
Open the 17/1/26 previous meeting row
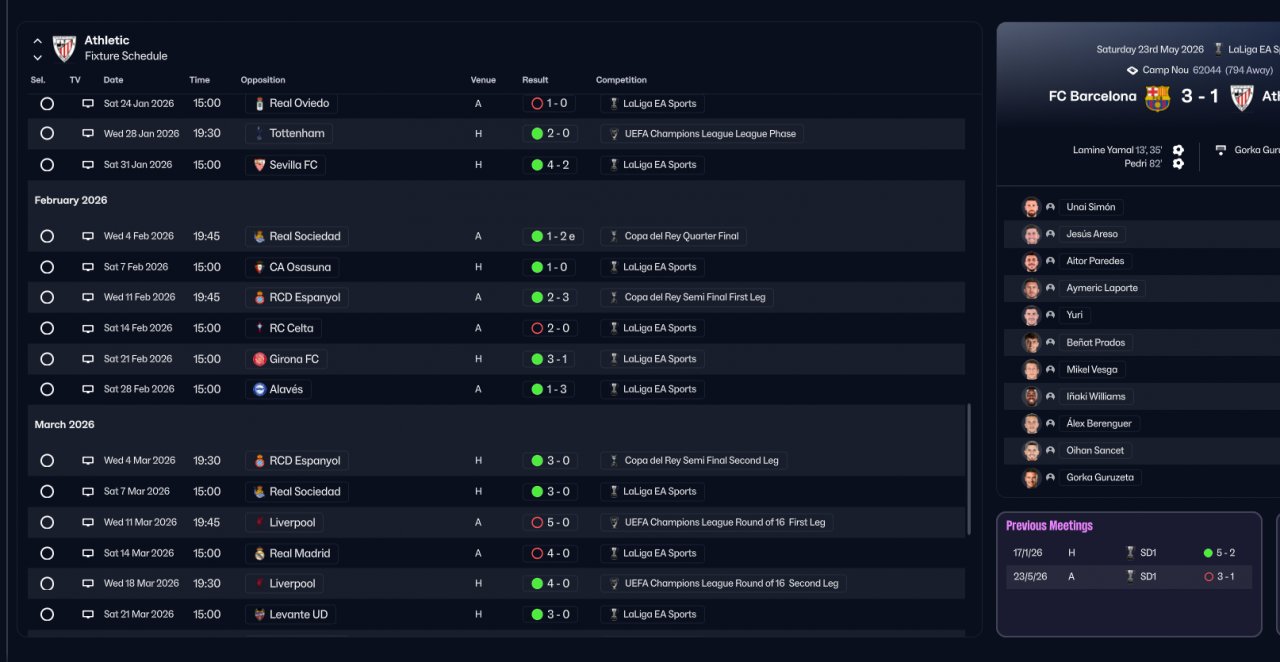coord(1129,552)
